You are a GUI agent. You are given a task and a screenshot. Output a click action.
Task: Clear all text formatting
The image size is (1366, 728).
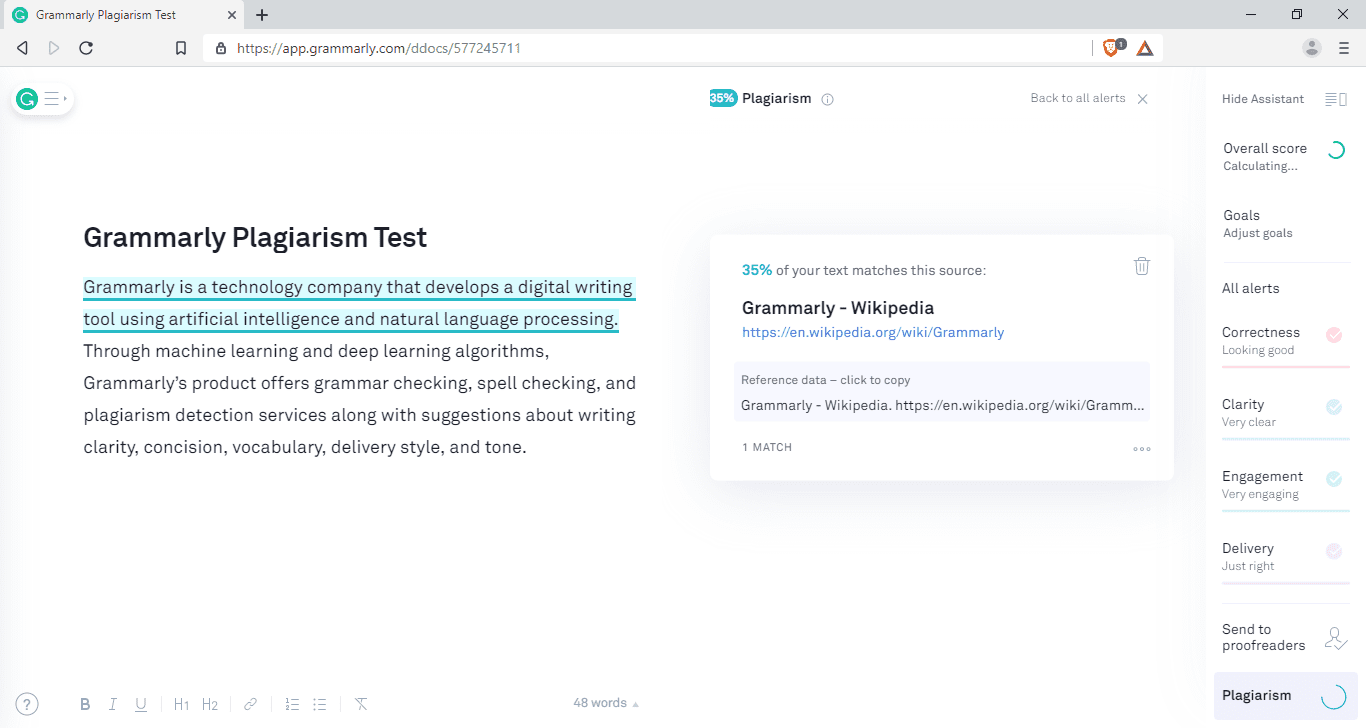360,704
